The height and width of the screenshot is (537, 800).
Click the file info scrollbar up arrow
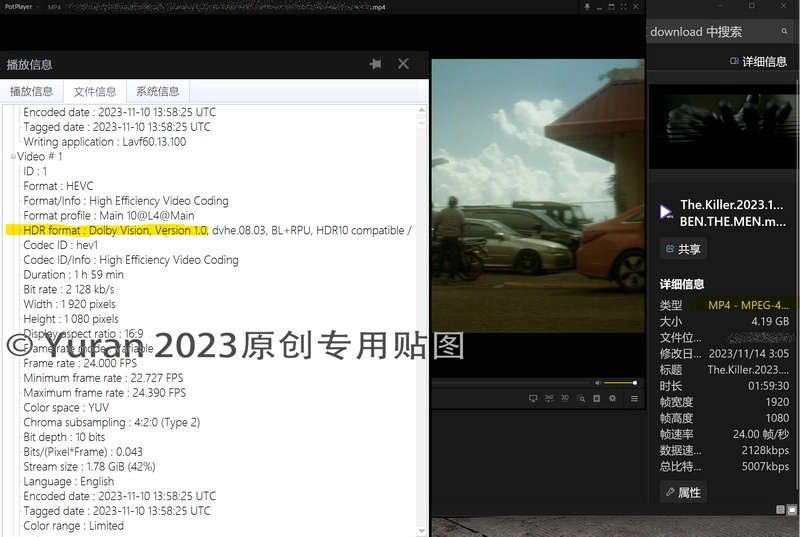point(421,110)
